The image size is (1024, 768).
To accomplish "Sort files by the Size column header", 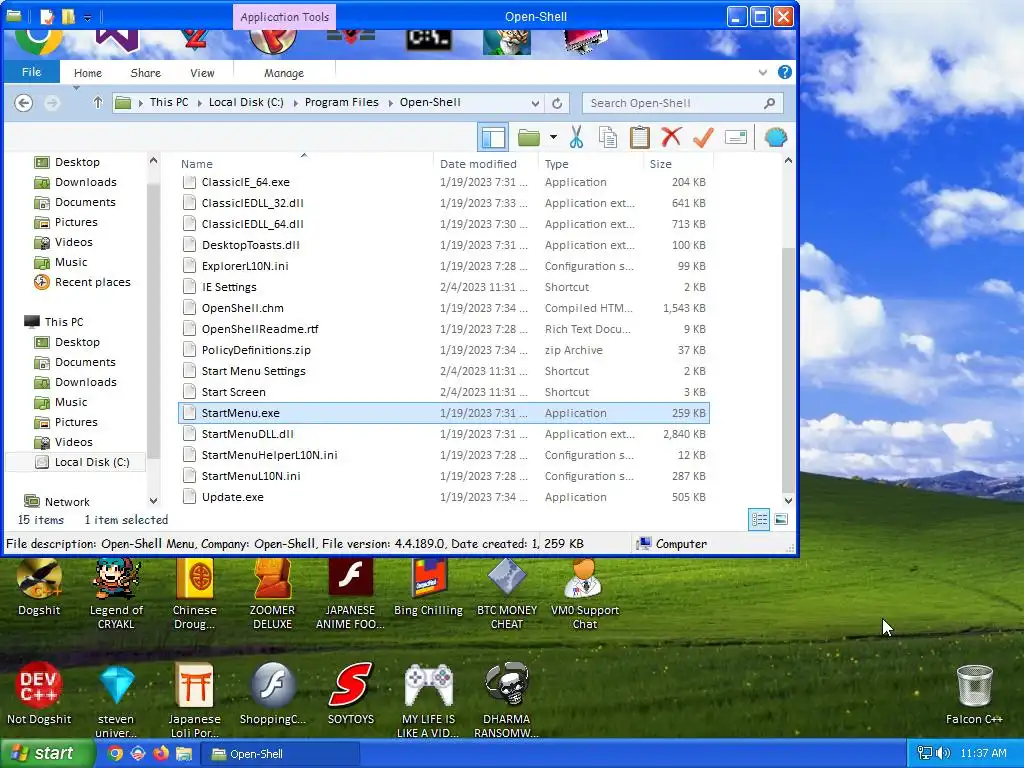I will 660,164.
